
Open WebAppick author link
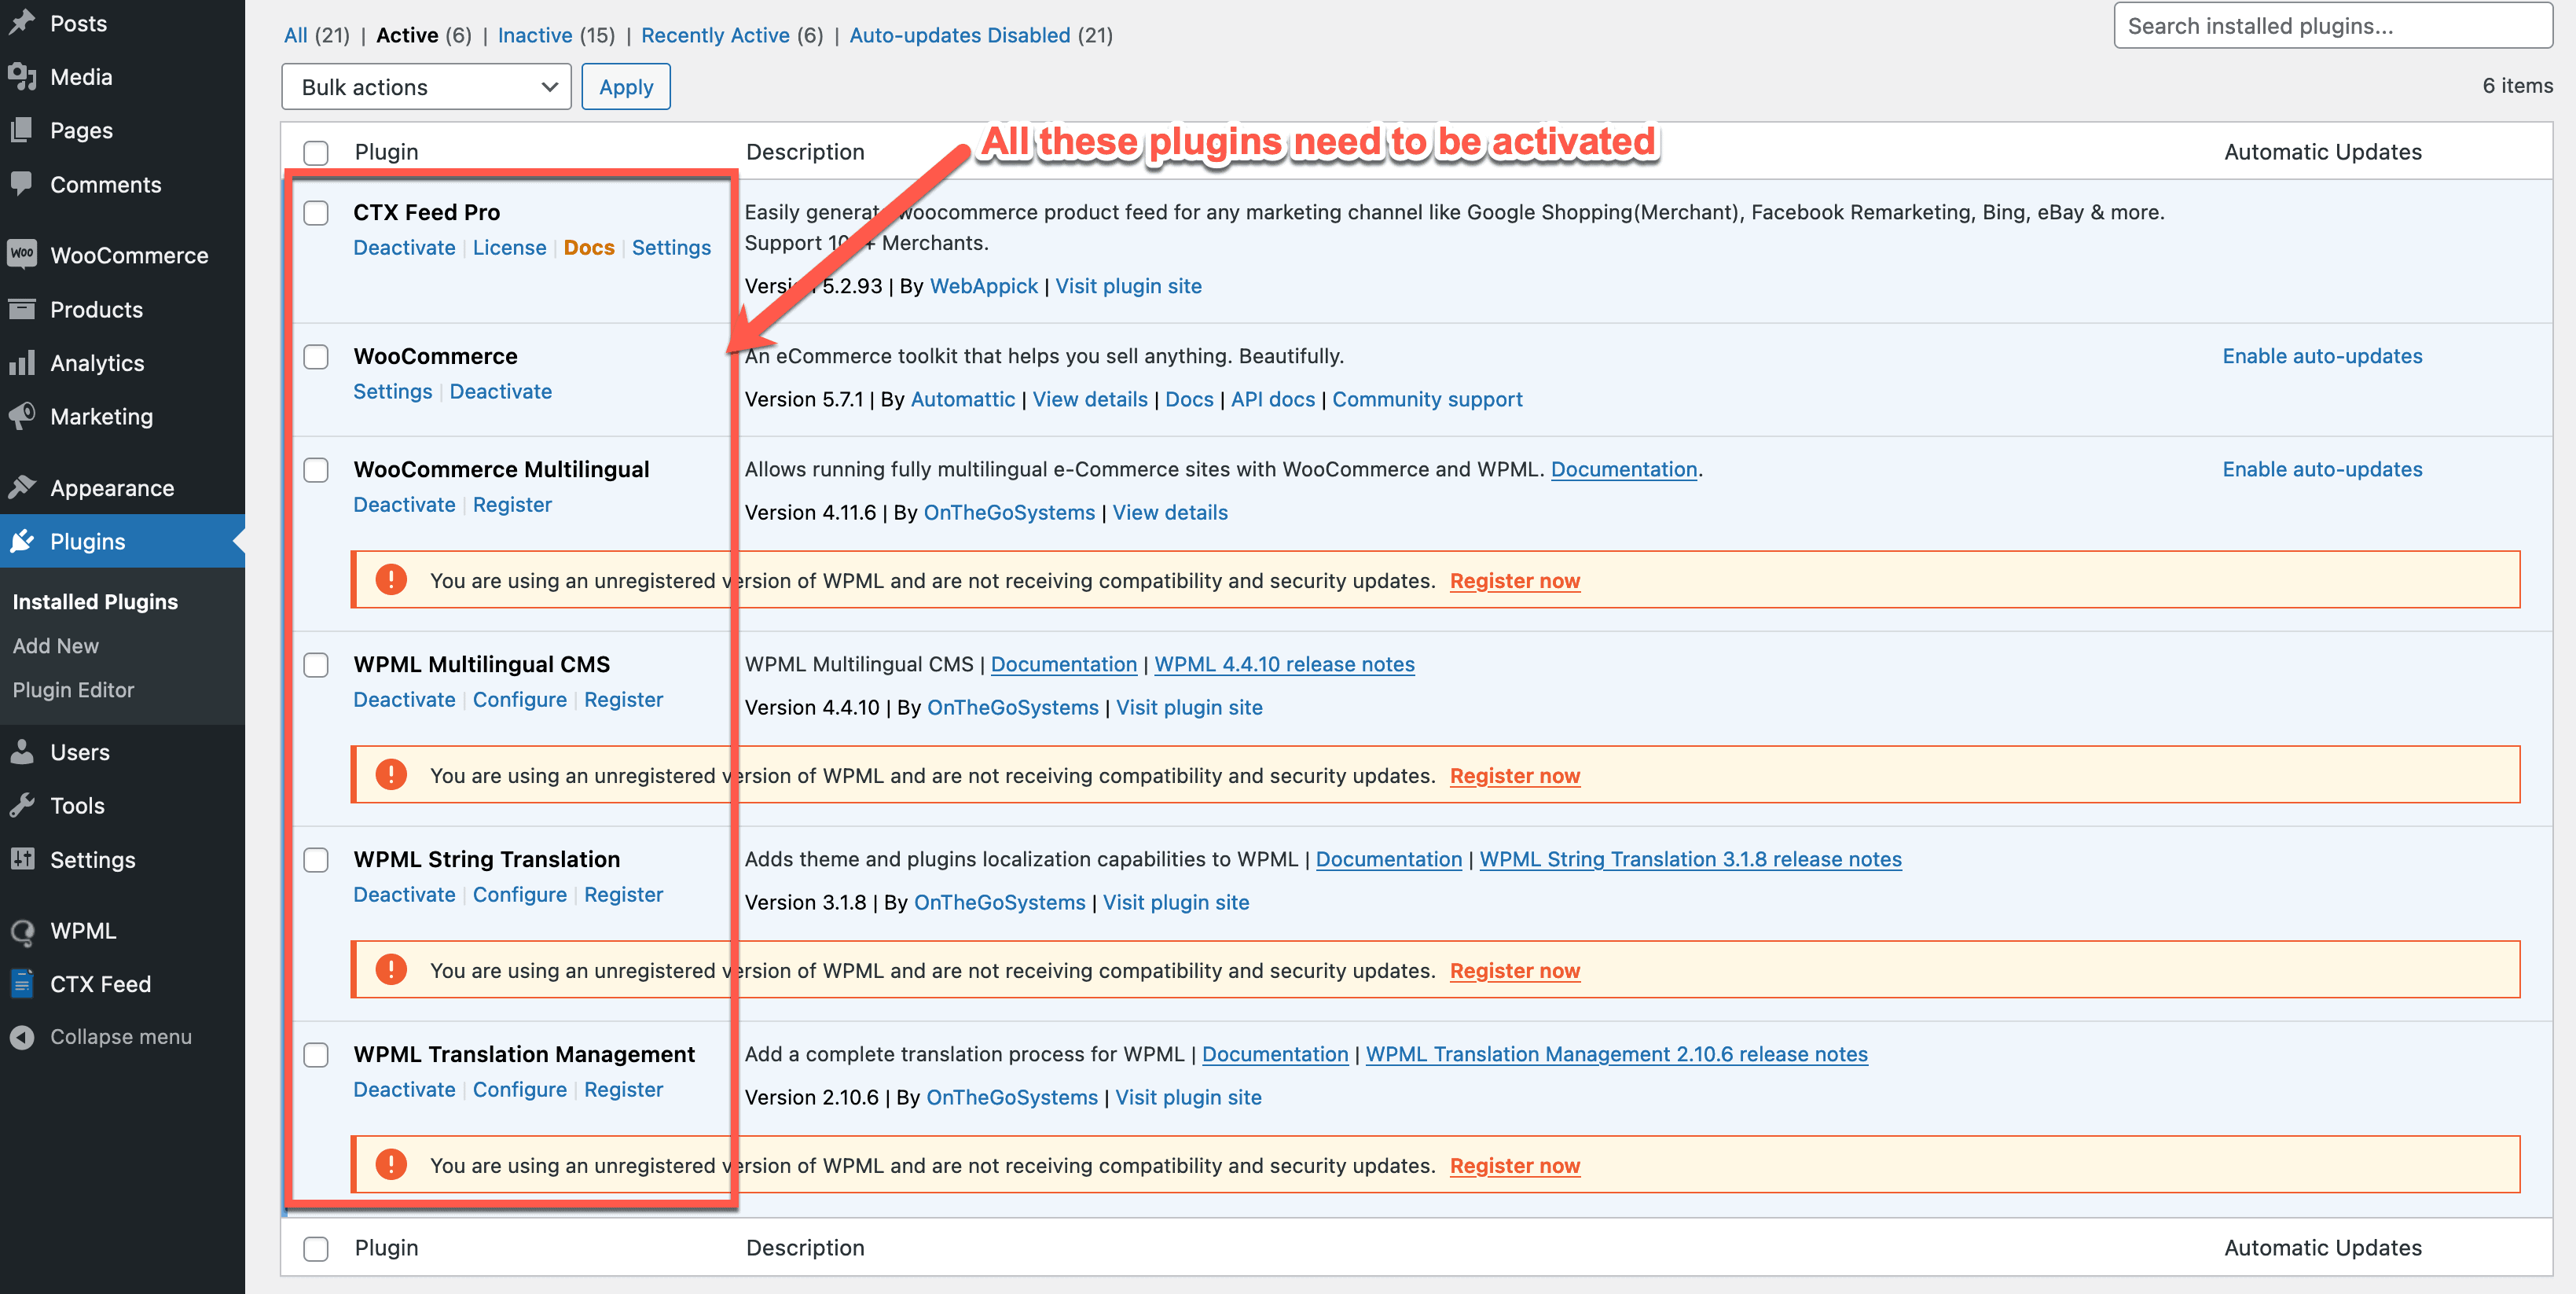pos(984,286)
